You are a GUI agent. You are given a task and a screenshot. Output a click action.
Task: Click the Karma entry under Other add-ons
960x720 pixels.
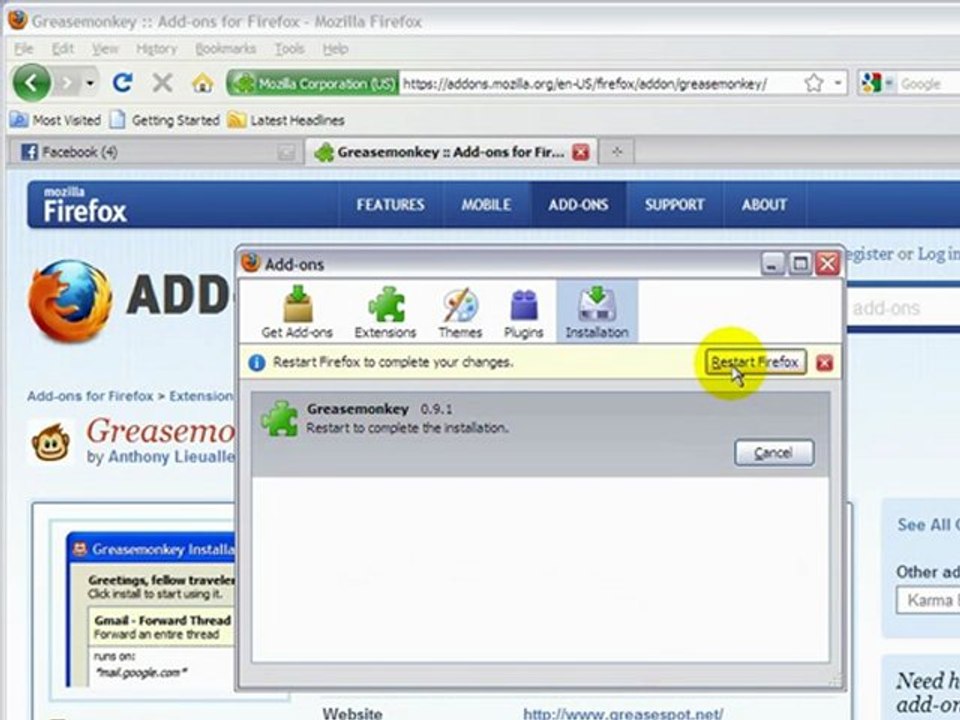tap(928, 600)
